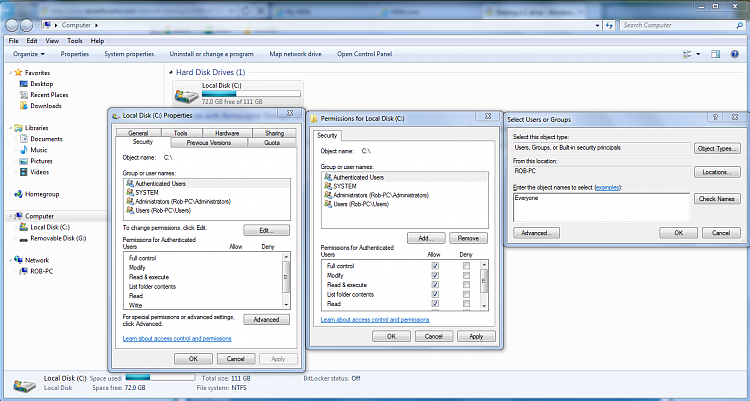Click the Downloads folder icon
The image size is (750, 401).
[x=23, y=106]
